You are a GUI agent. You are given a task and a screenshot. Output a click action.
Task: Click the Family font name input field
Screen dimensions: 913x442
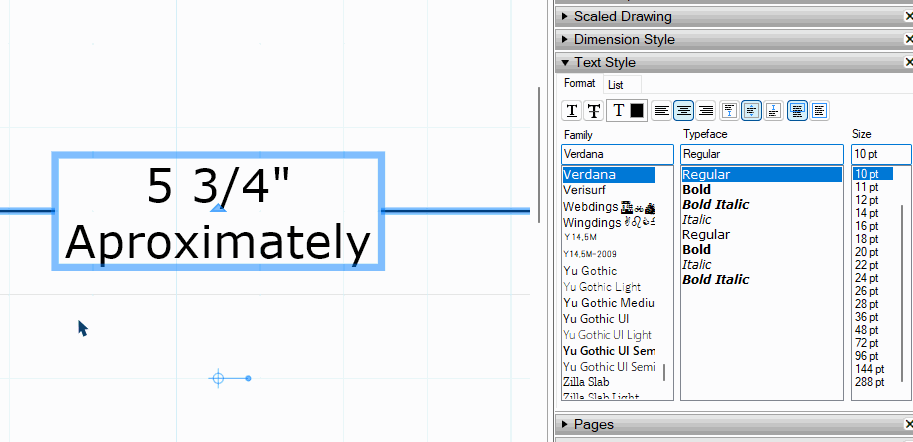tap(618, 154)
